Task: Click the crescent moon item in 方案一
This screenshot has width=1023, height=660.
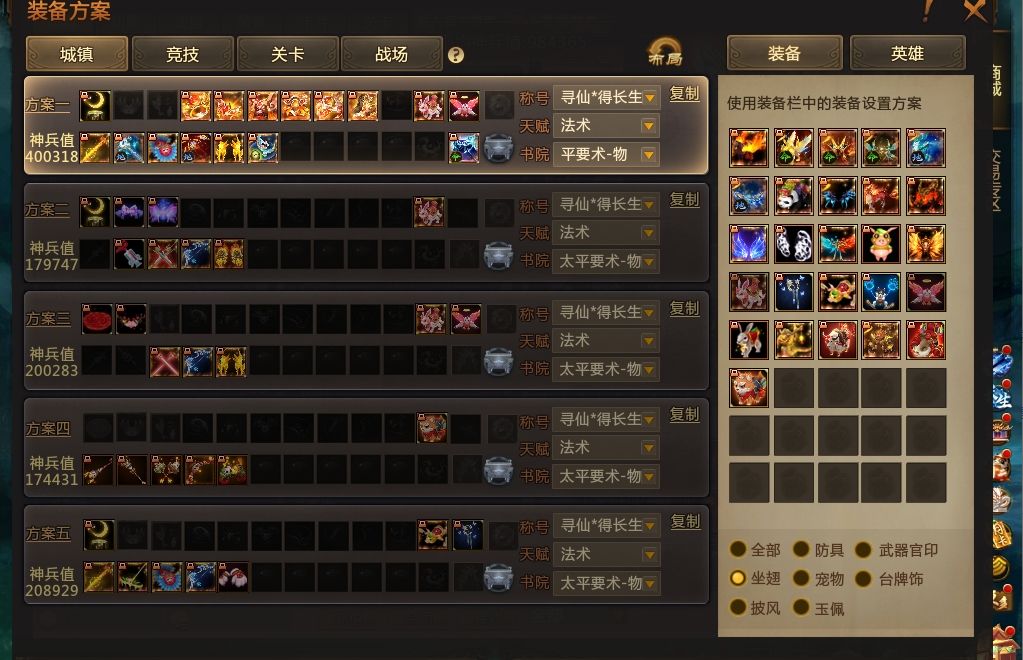Action: (x=95, y=106)
